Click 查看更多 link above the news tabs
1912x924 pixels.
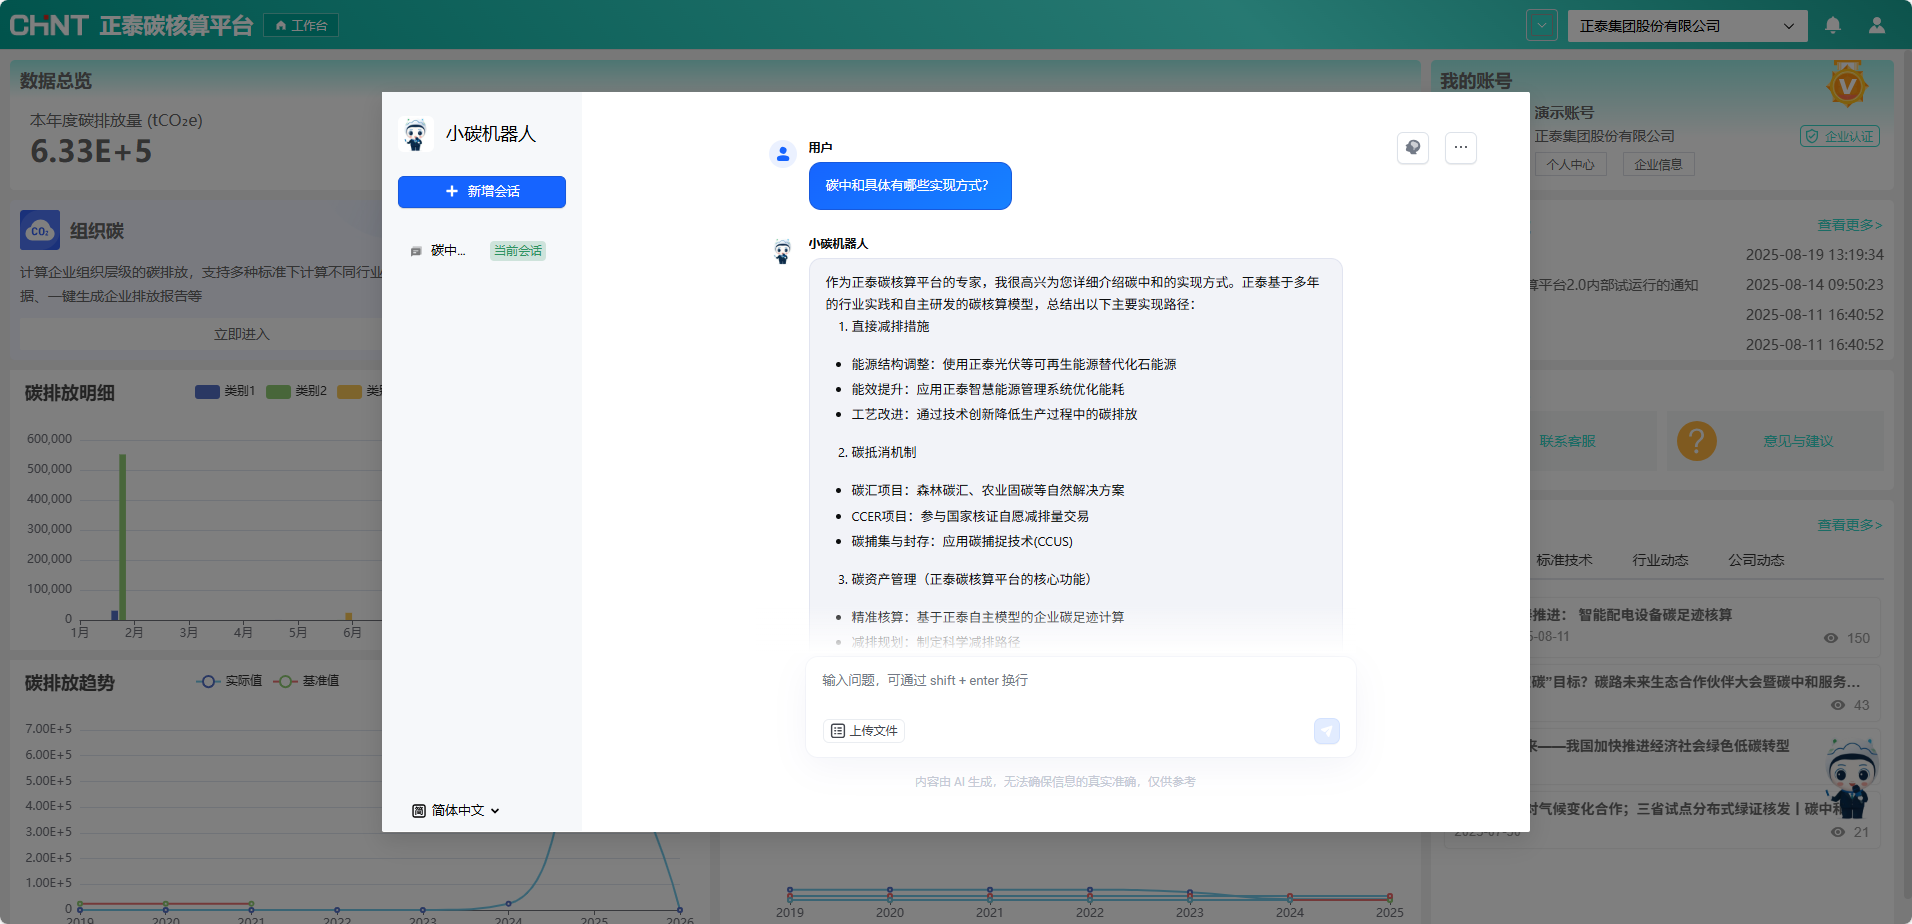point(1850,525)
